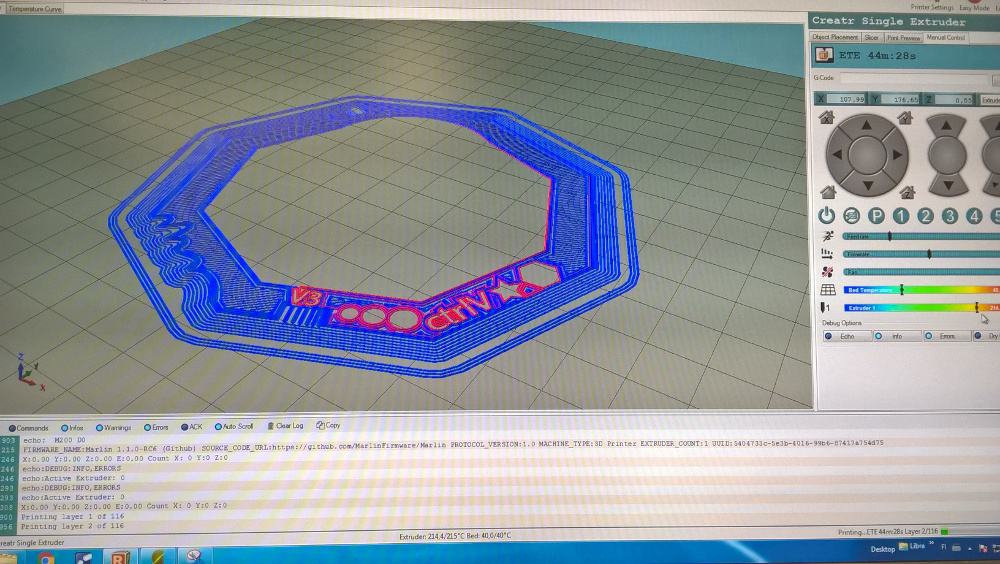The image size is (1000, 564).
Task: Click the stop motors icon
Action: [851, 216]
